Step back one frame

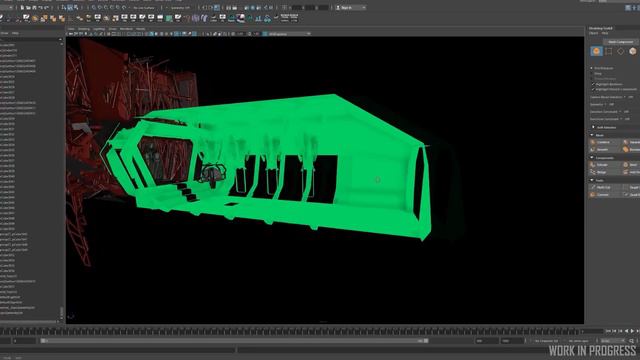[614, 331]
